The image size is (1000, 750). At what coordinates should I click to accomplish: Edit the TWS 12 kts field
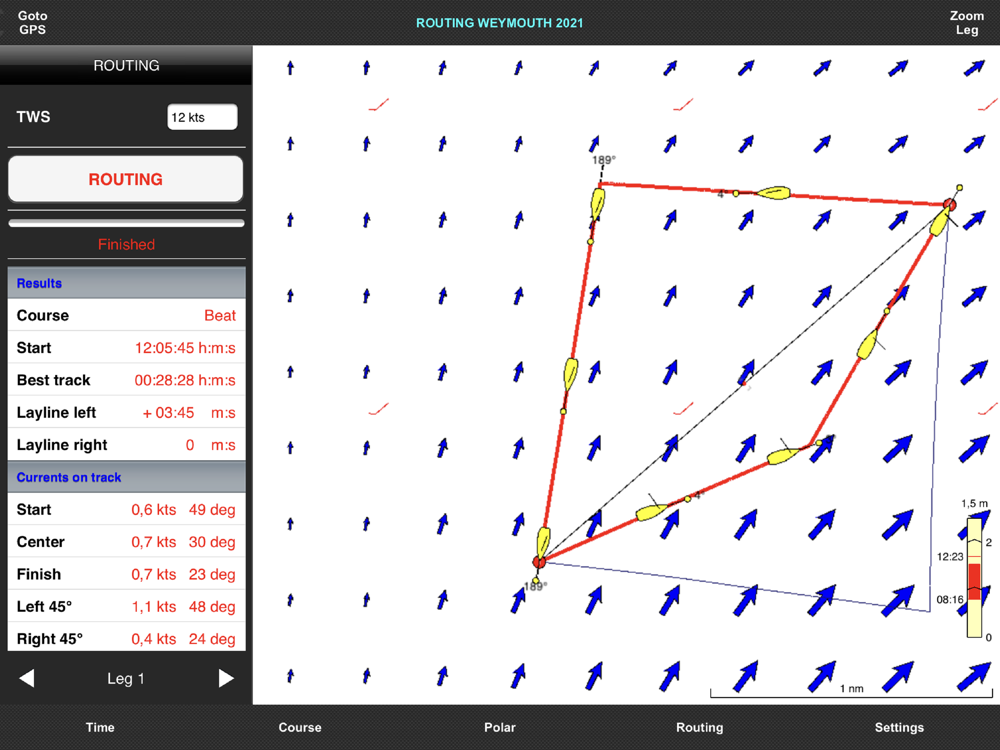tap(202, 117)
